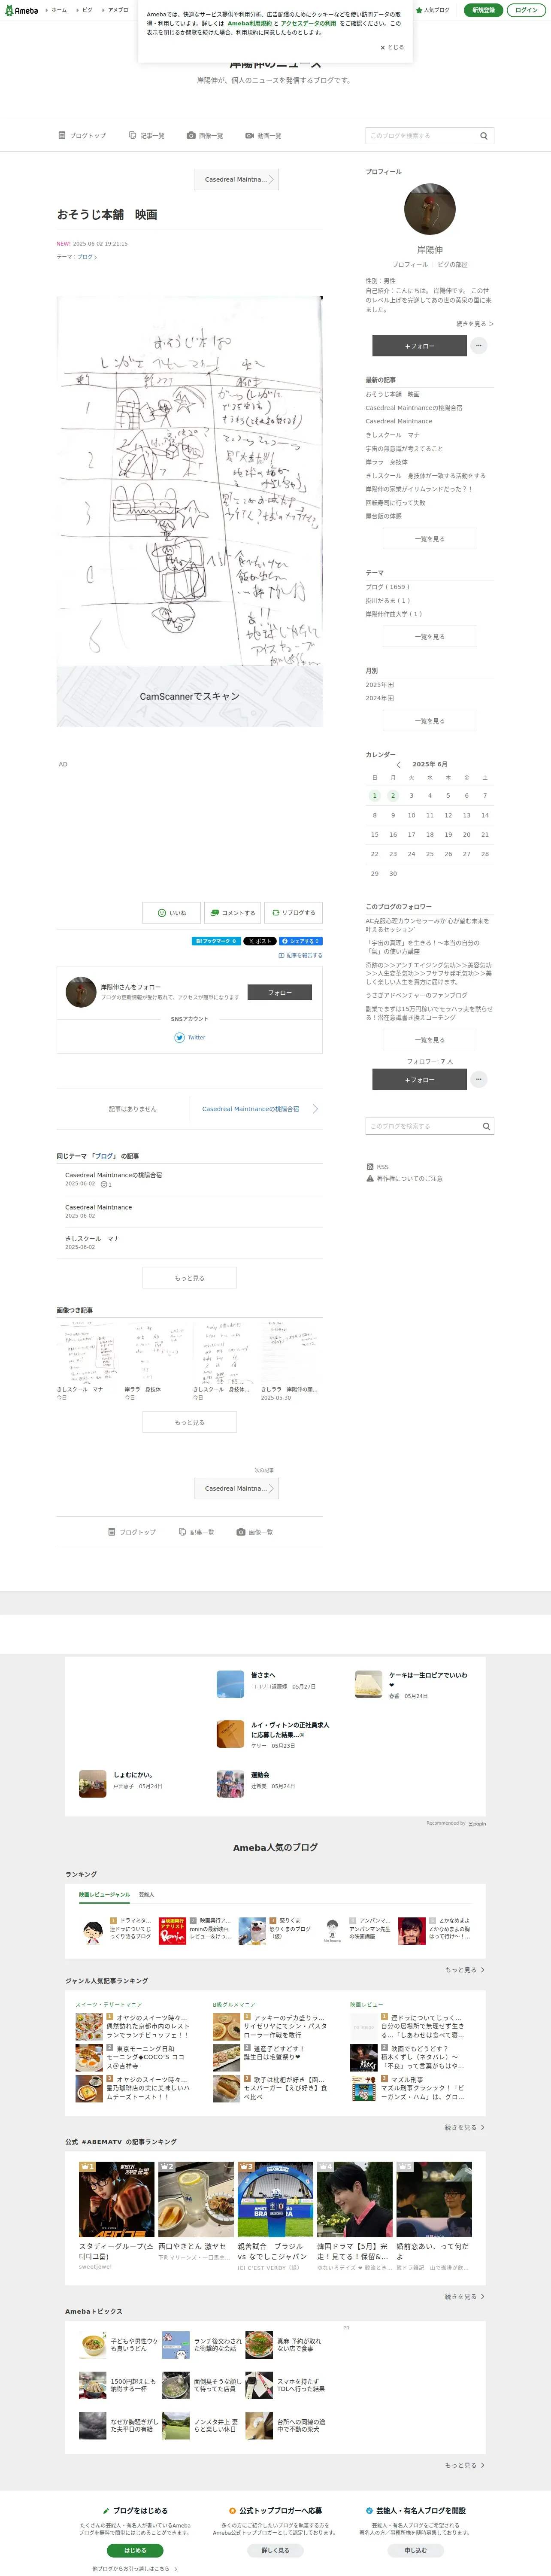The height and width of the screenshot is (2576, 551).
Task: Share via Hatena B! ブックマーク button
Action: [216, 941]
